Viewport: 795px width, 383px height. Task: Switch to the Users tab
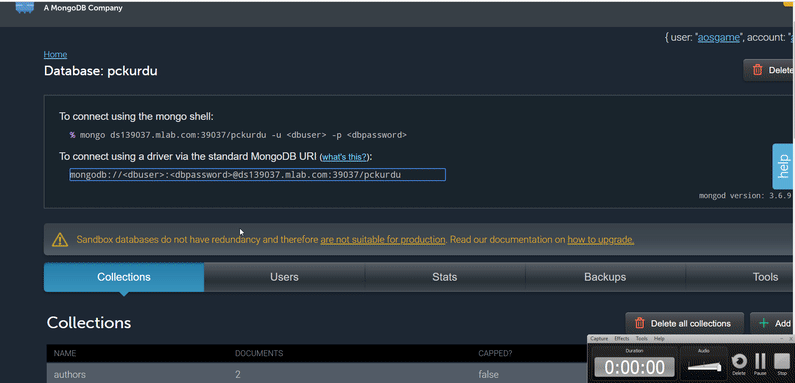point(284,277)
